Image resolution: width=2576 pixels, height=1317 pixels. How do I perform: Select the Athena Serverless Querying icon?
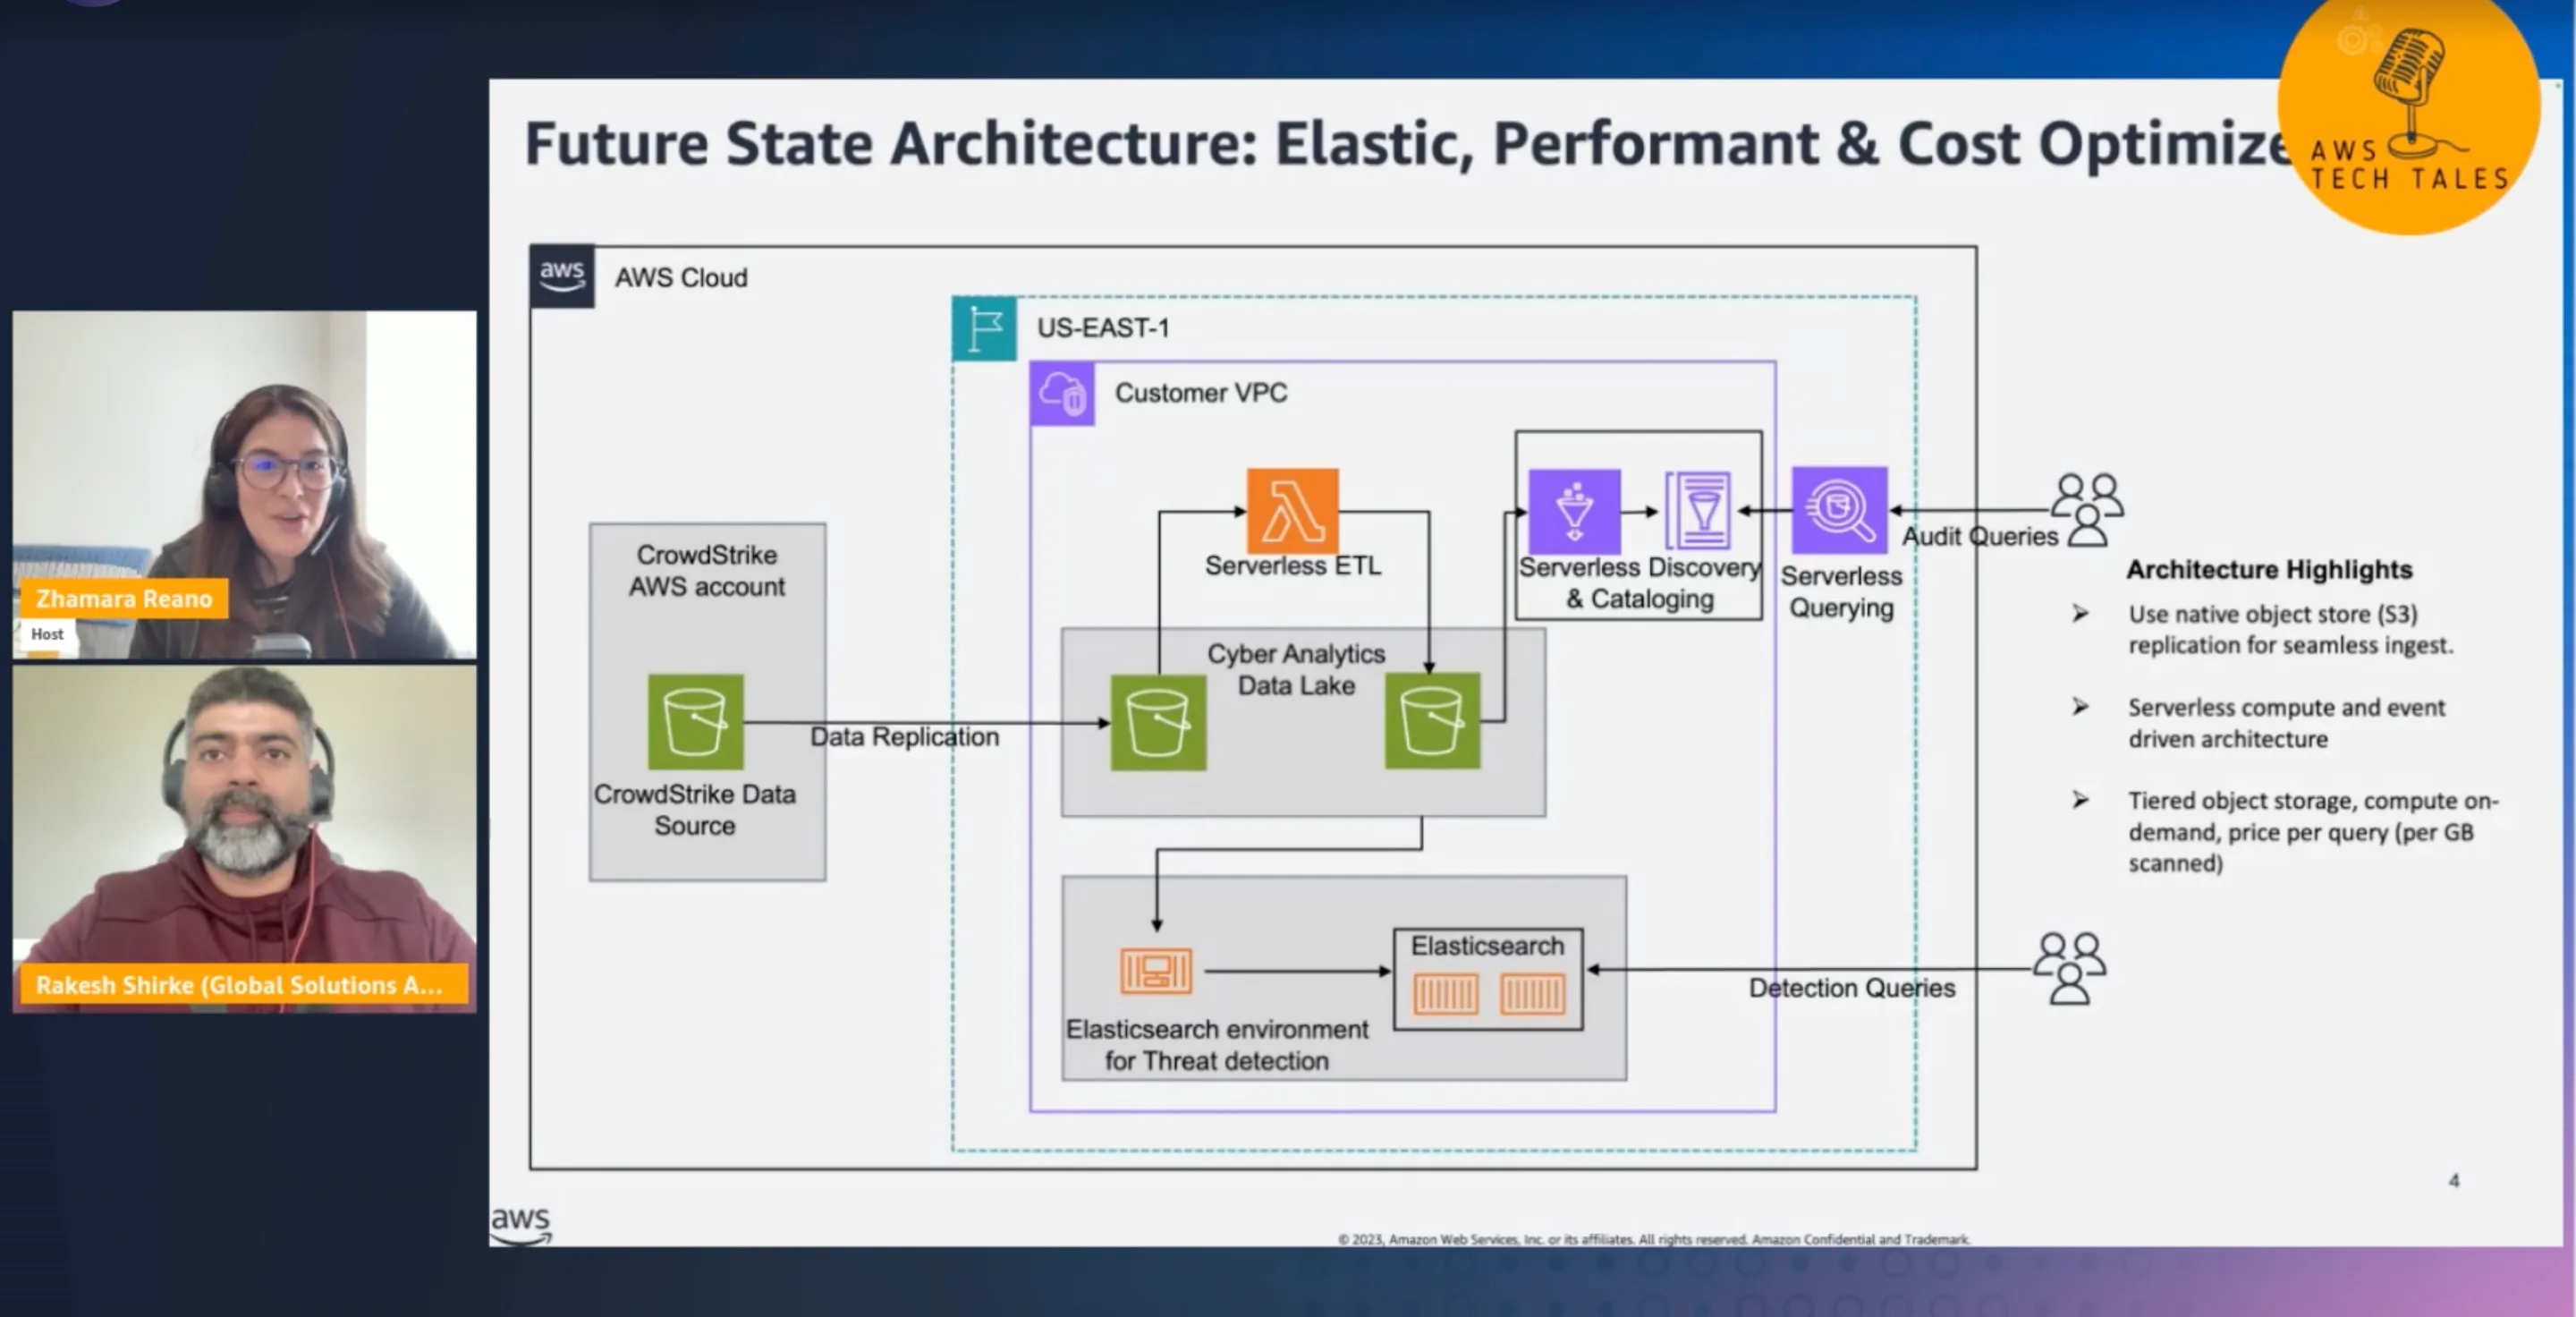click(x=1839, y=510)
